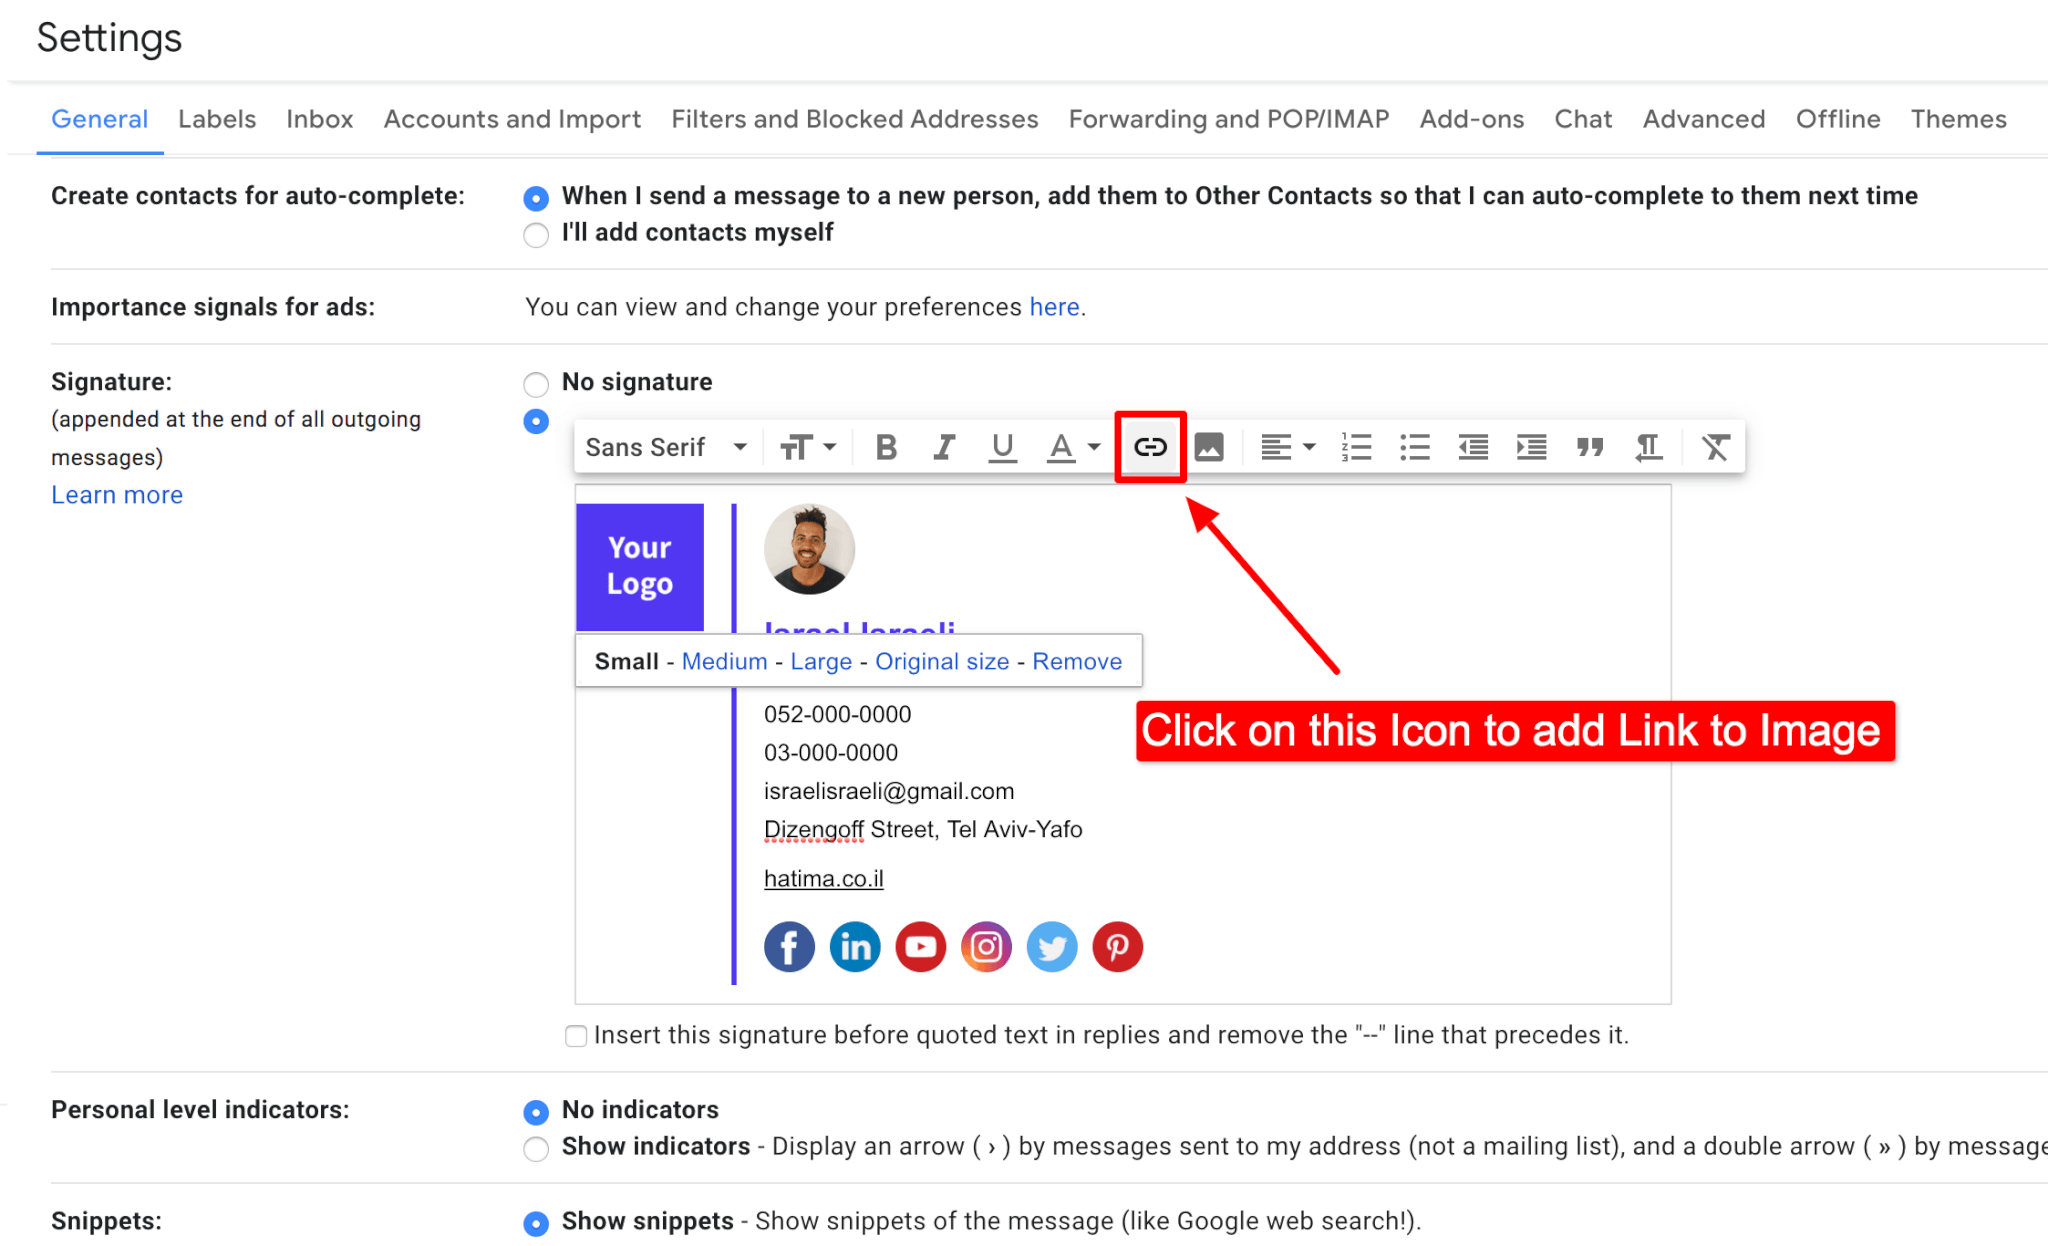Screen dimensions: 2048x1246
Task: Click the insert image icon
Action: [x=1208, y=448]
